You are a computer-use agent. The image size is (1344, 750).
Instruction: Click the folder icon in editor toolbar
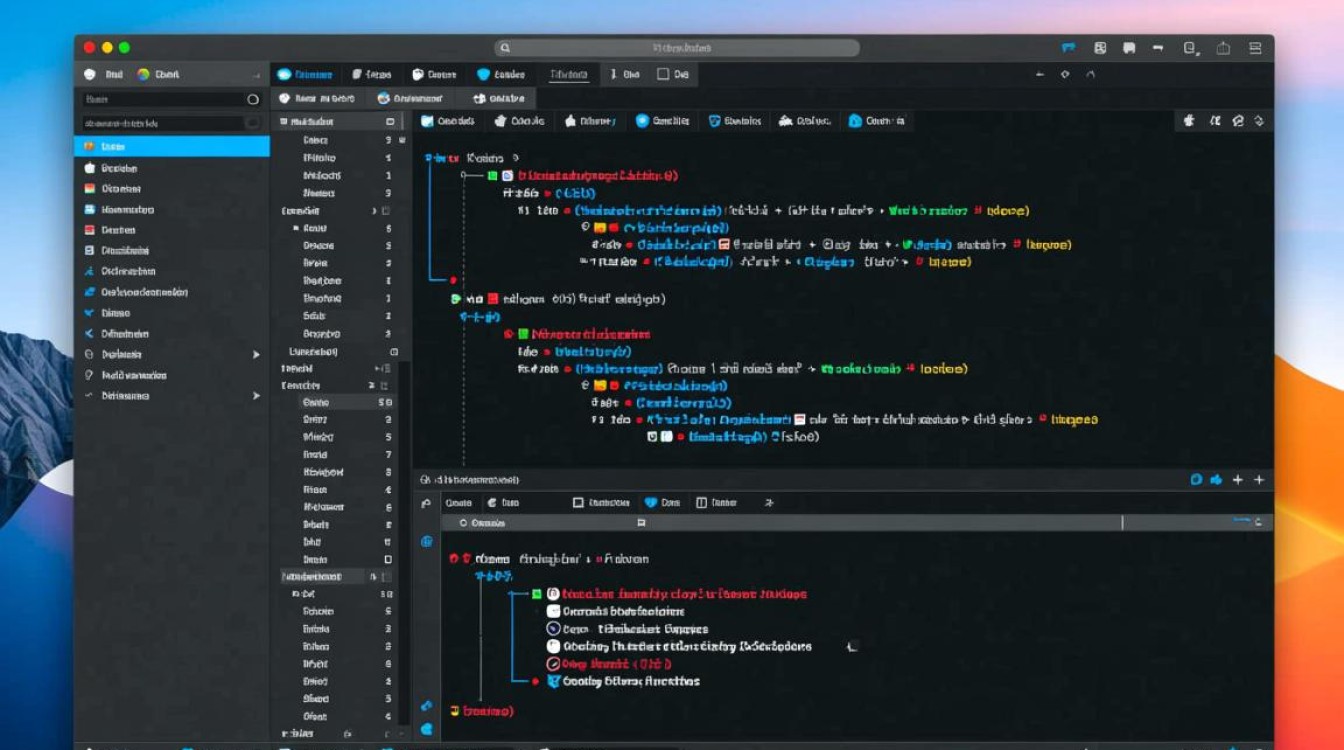tap(427, 121)
